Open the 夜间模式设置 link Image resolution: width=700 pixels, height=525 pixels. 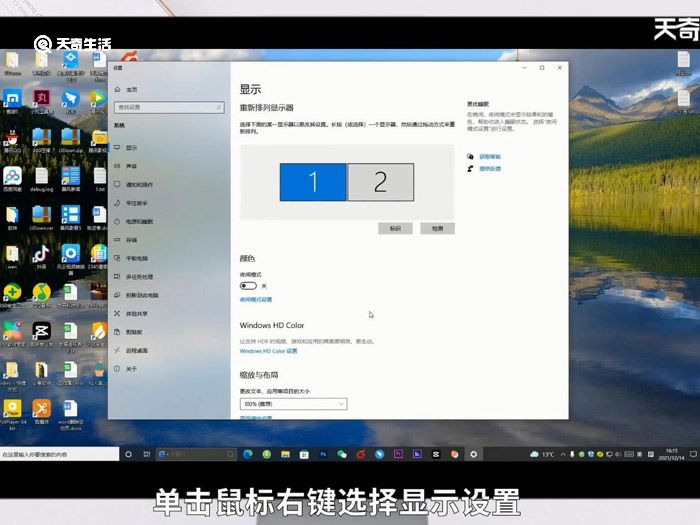(256, 300)
